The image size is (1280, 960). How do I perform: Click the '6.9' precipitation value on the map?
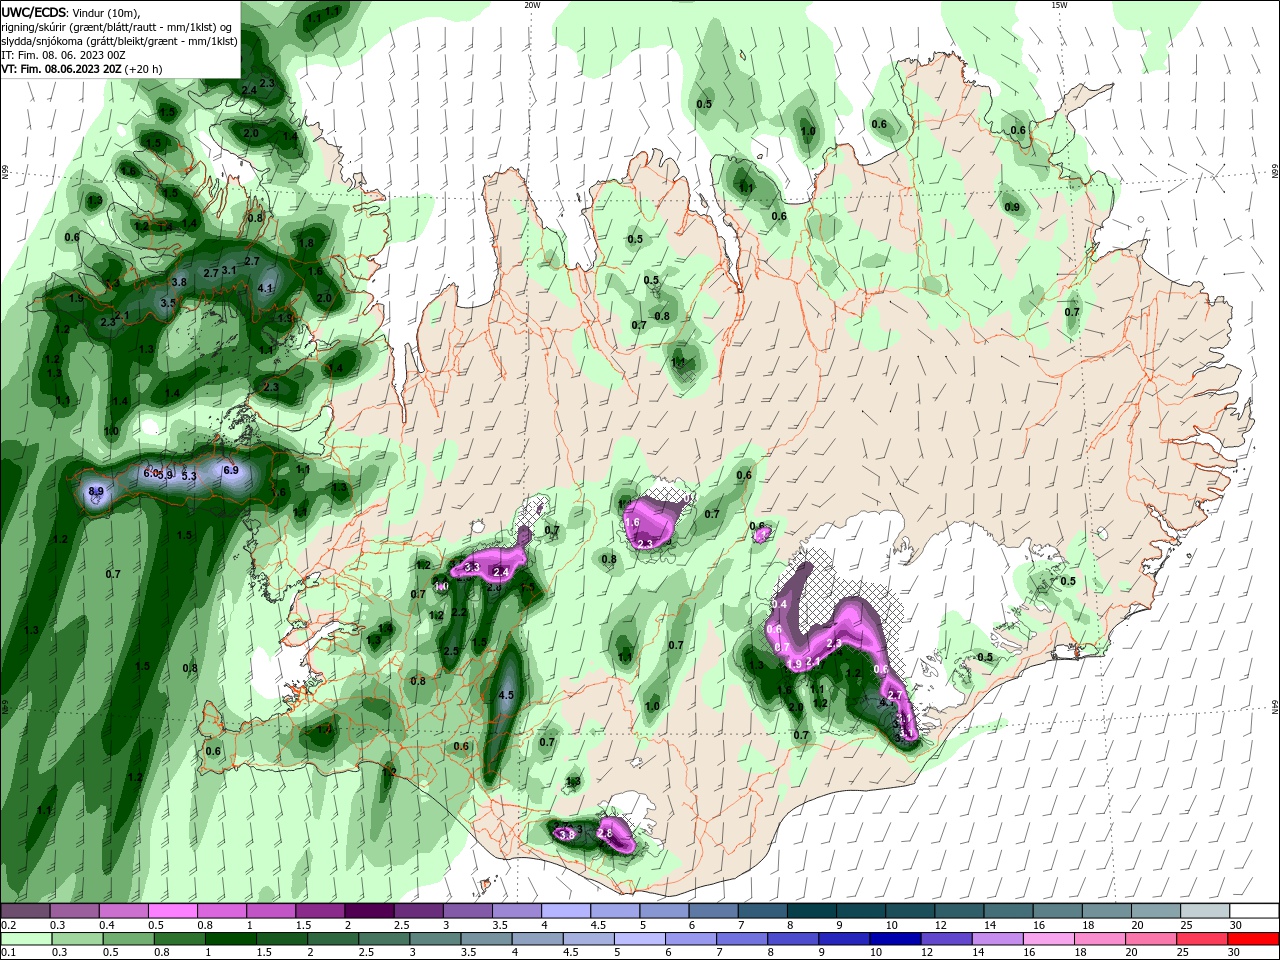coord(231,470)
